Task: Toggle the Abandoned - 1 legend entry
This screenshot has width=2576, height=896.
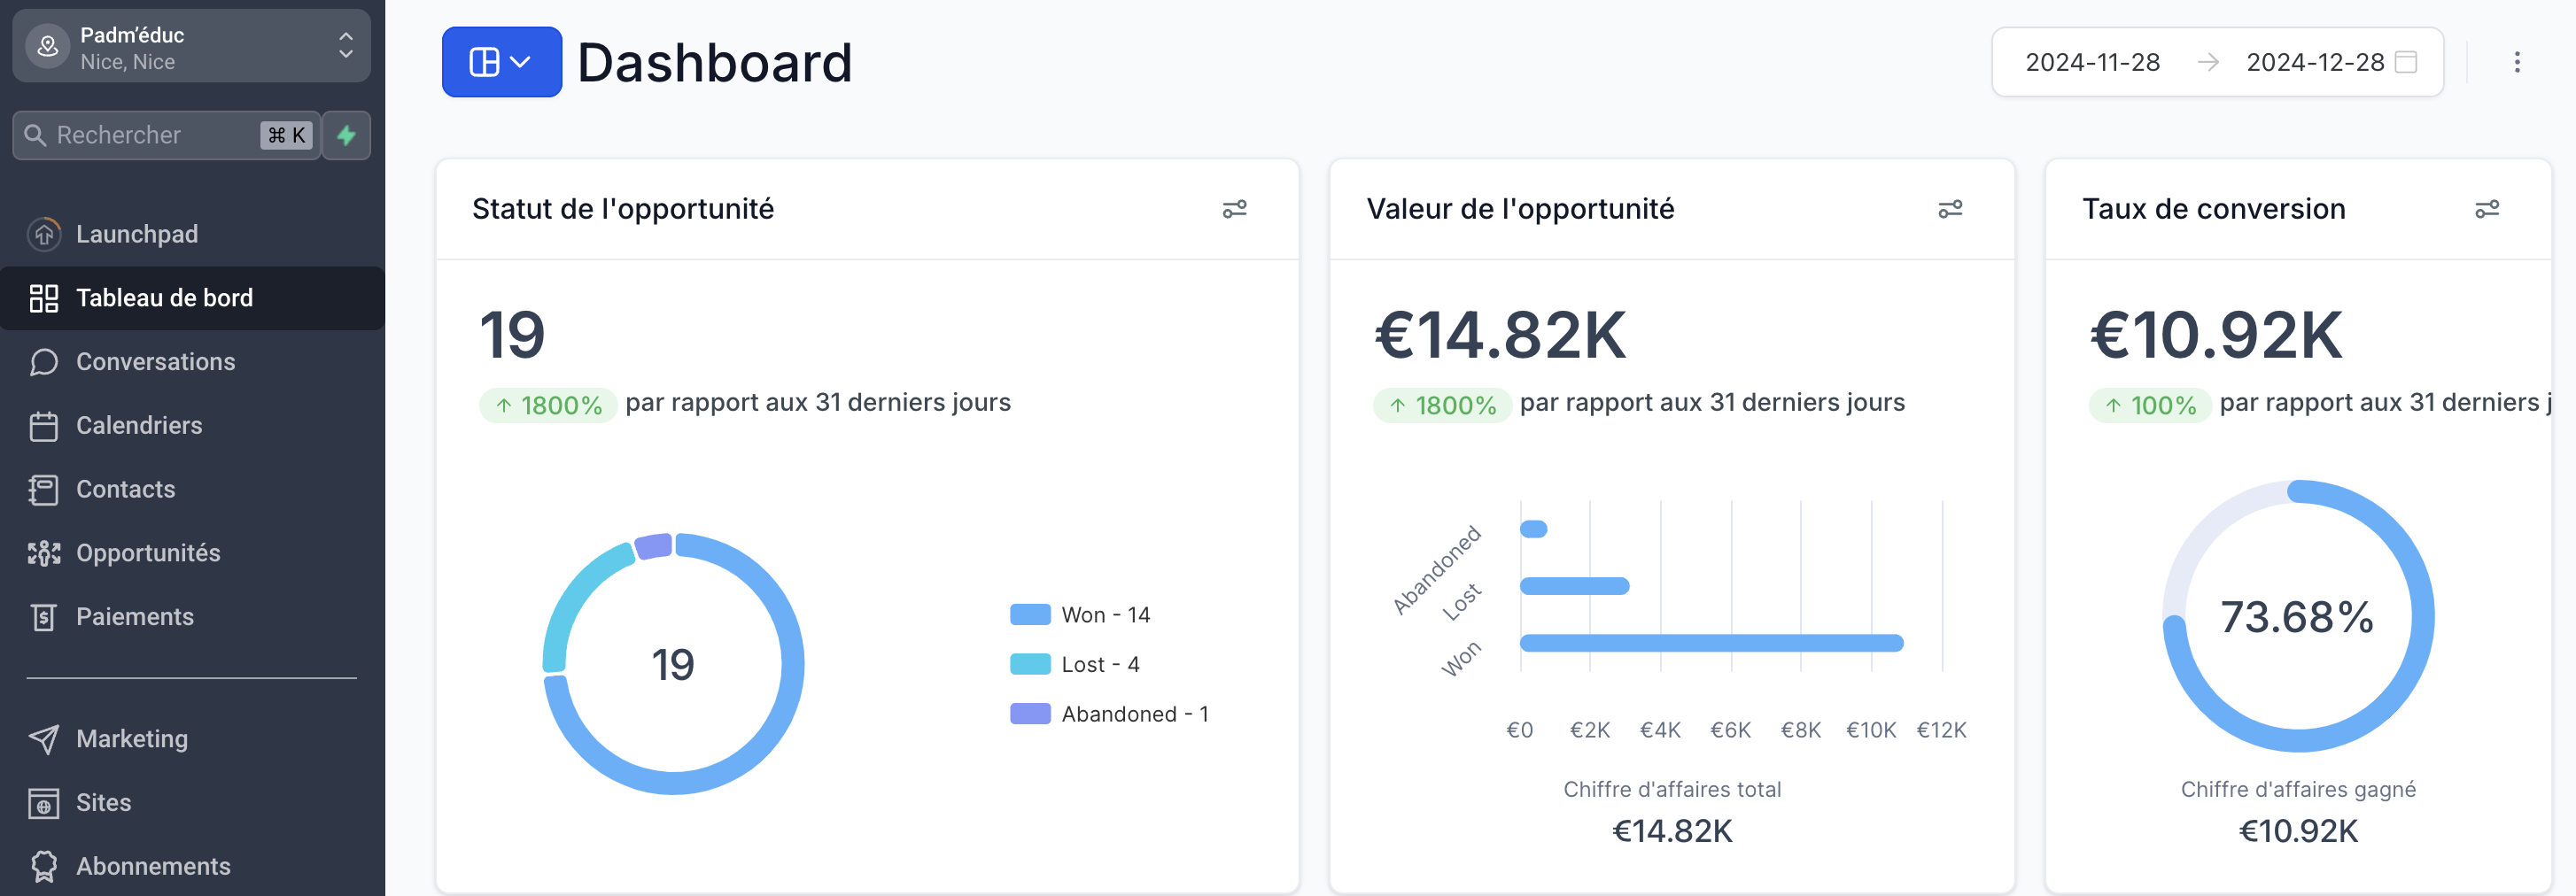Action: tap(1110, 714)
